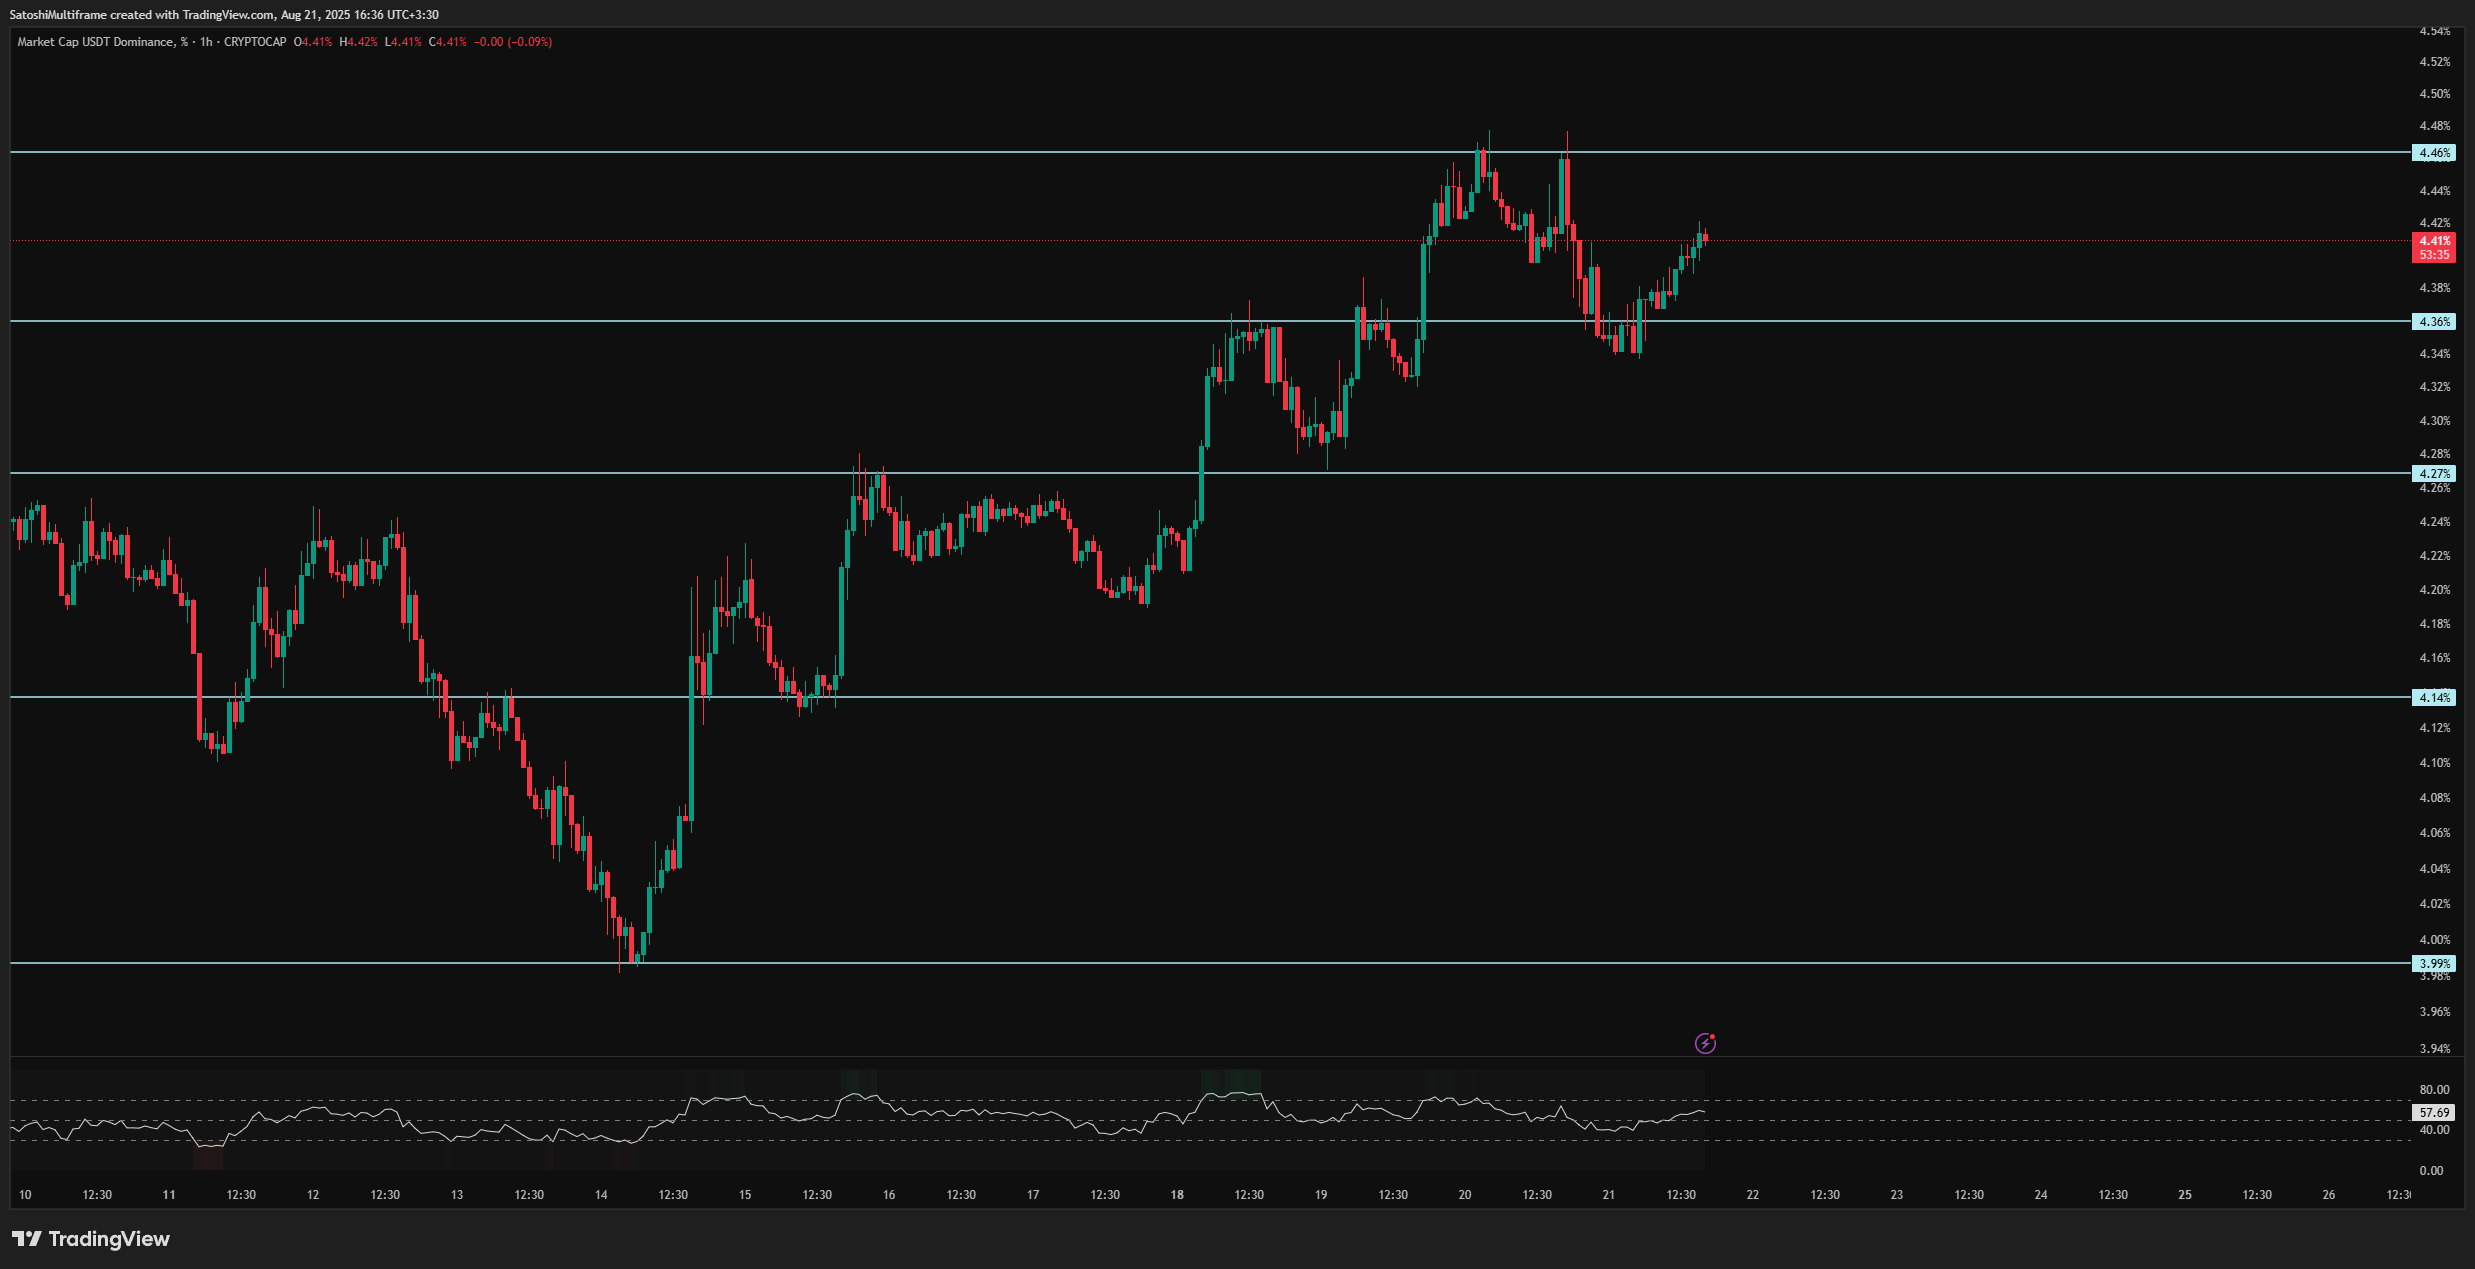Click the −0.00 (−0.09%) change value
Image resolution: width=2475 pixels, height=1269 pixels.
pyautogui.click(x=513, y=42)
